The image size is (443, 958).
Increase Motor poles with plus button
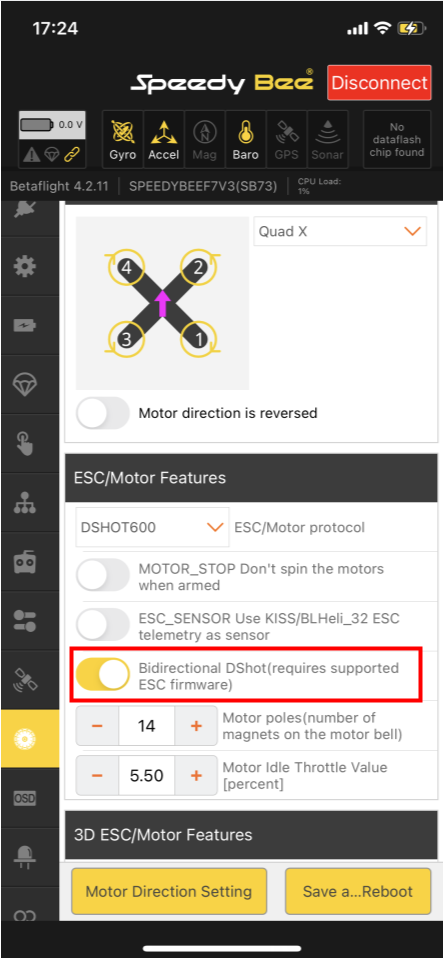tap(196, 726)
